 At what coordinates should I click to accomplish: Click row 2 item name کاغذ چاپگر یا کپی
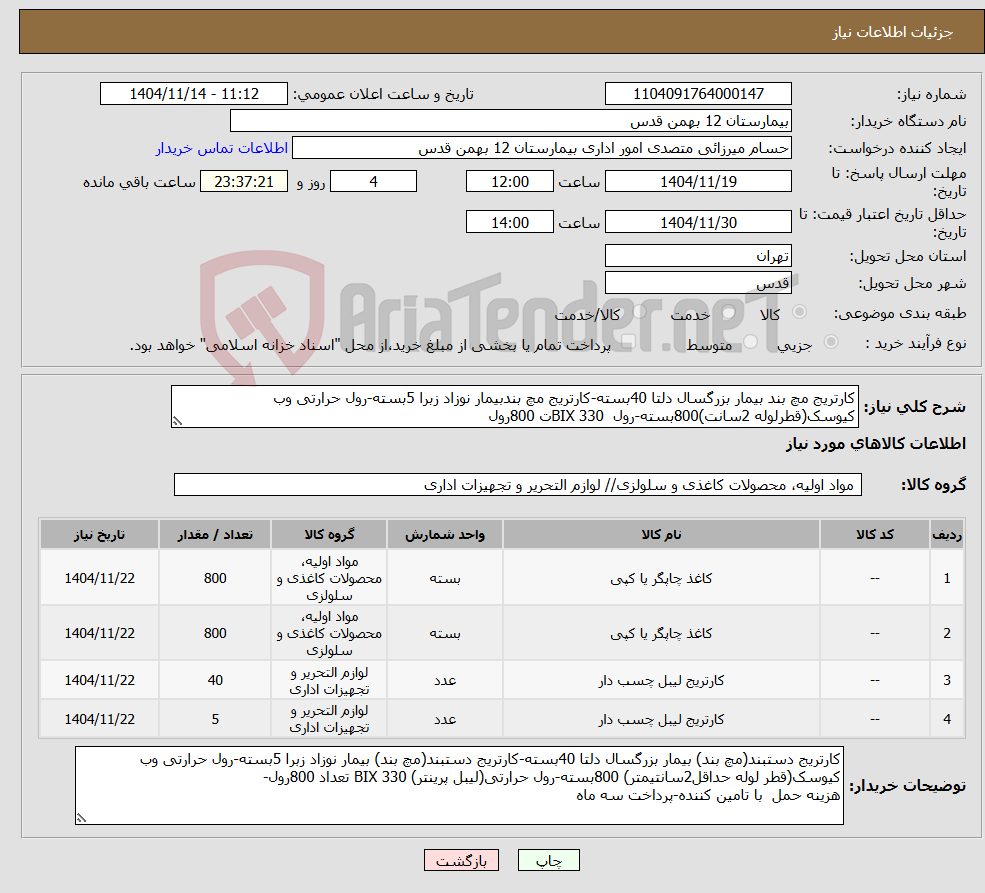(661, 634)
